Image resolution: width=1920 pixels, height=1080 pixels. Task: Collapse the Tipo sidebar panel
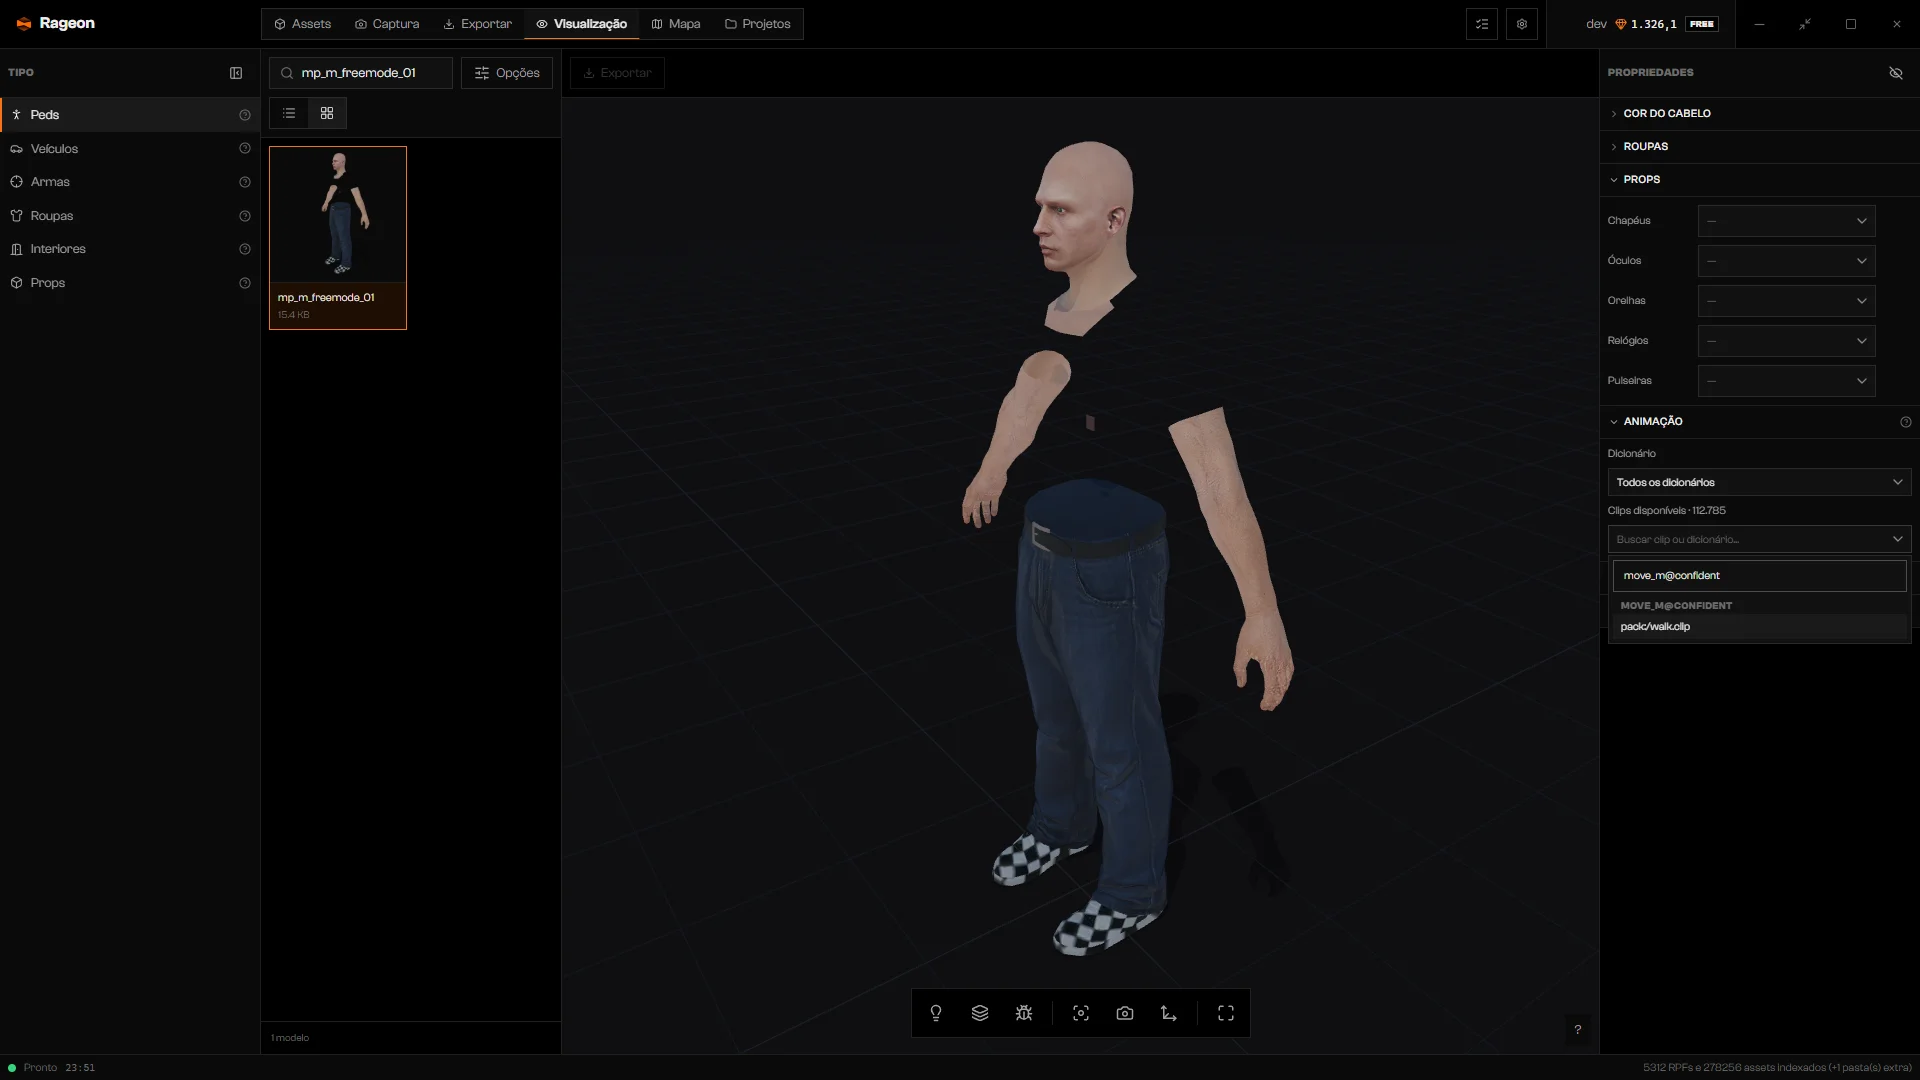click(236, 73)
